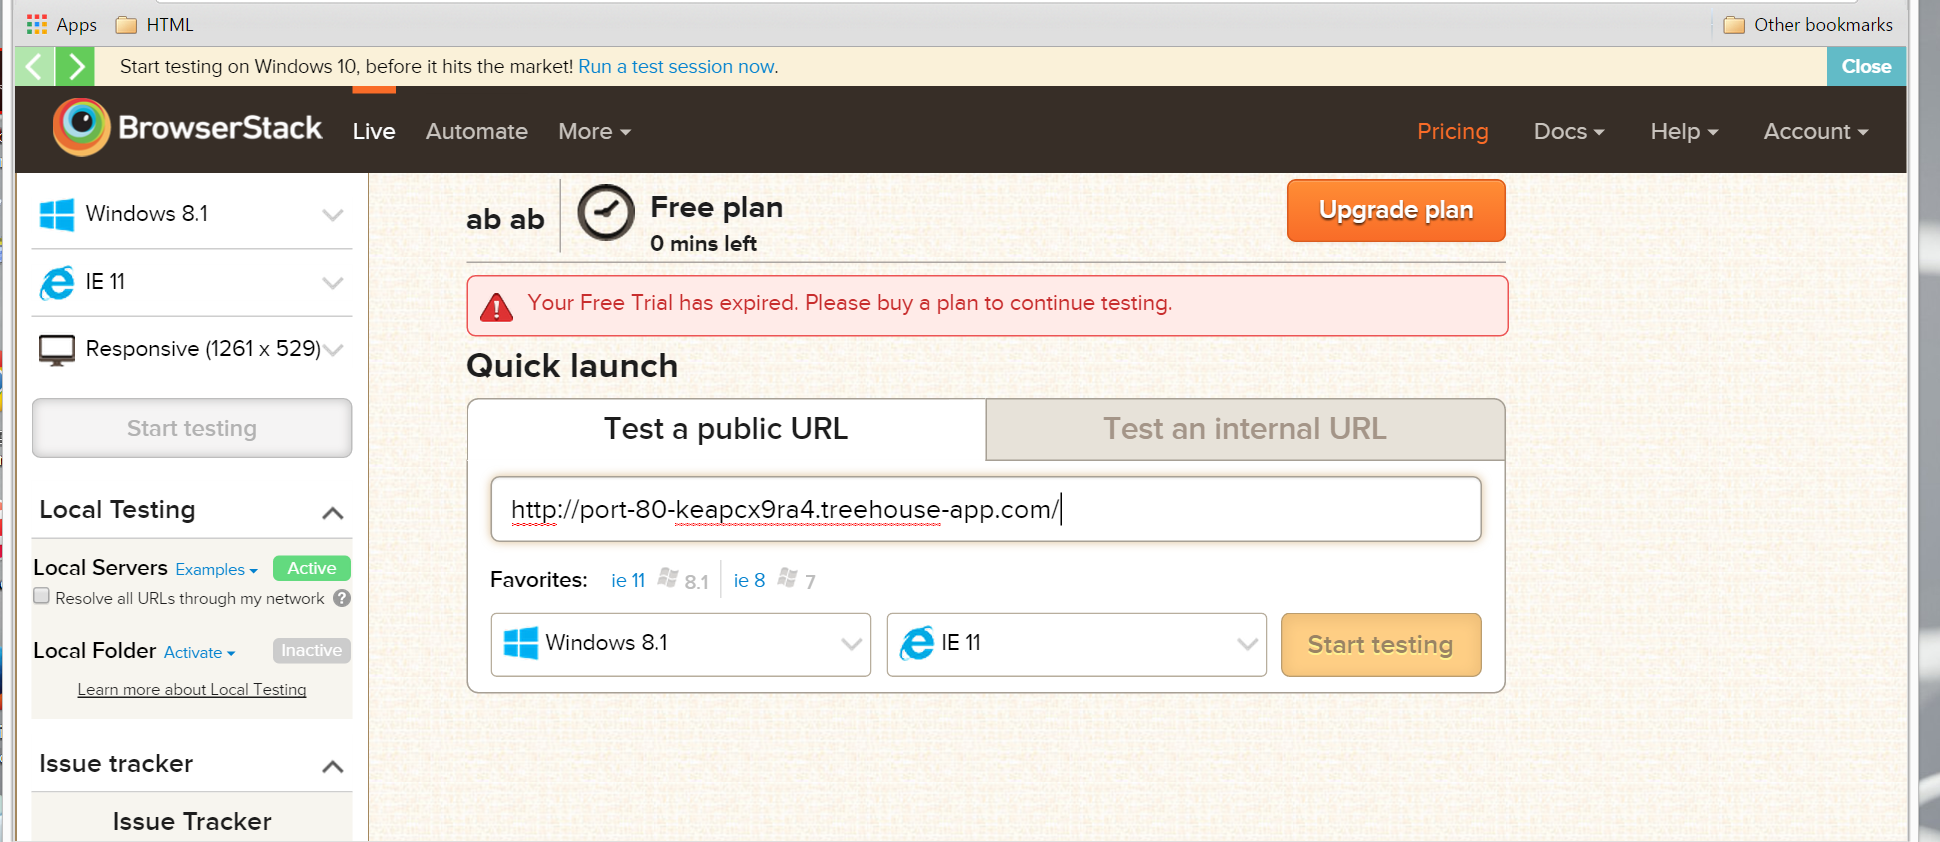1940x842 pixels.
Task: Open Quick launch Windows 8.1 OS dropdown
Action: point(681,644)
